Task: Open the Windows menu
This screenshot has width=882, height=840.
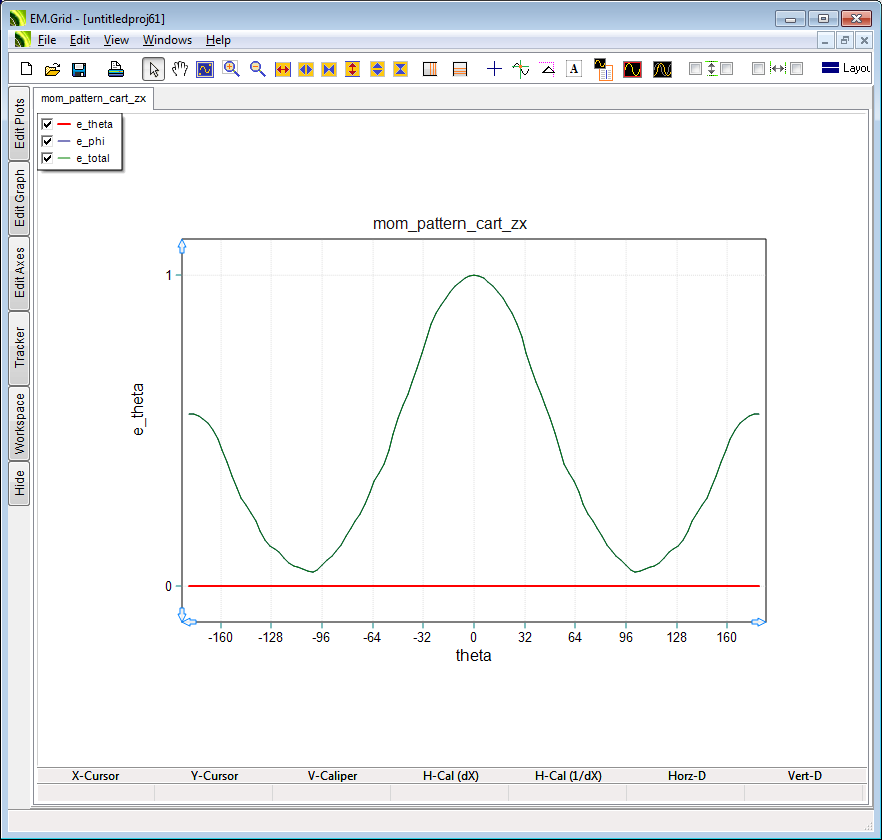Action: (x=167, y=40)
